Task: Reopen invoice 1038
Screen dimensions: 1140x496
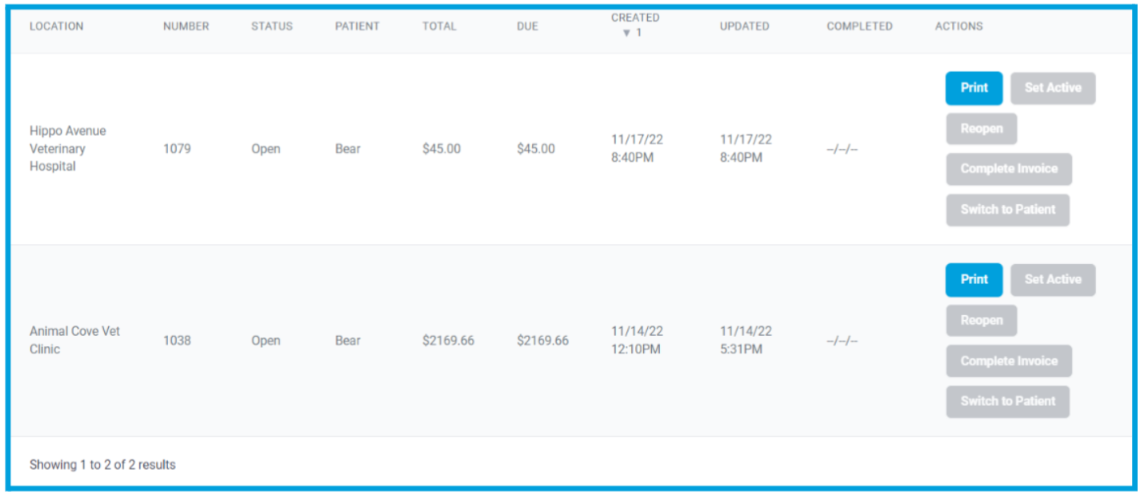Action: click(981, 321)
